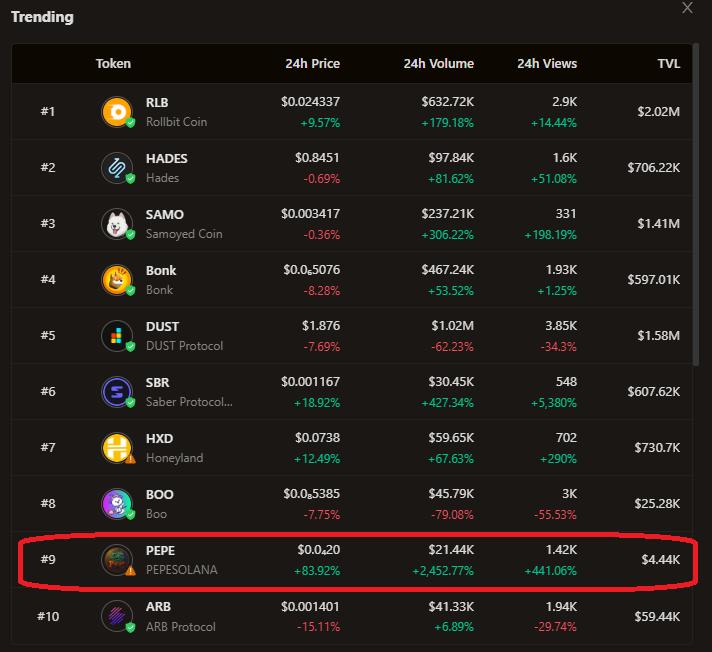Click ARB TVL $59.44K
Viewport: 712px width, 652px height.
coord(658,616)
